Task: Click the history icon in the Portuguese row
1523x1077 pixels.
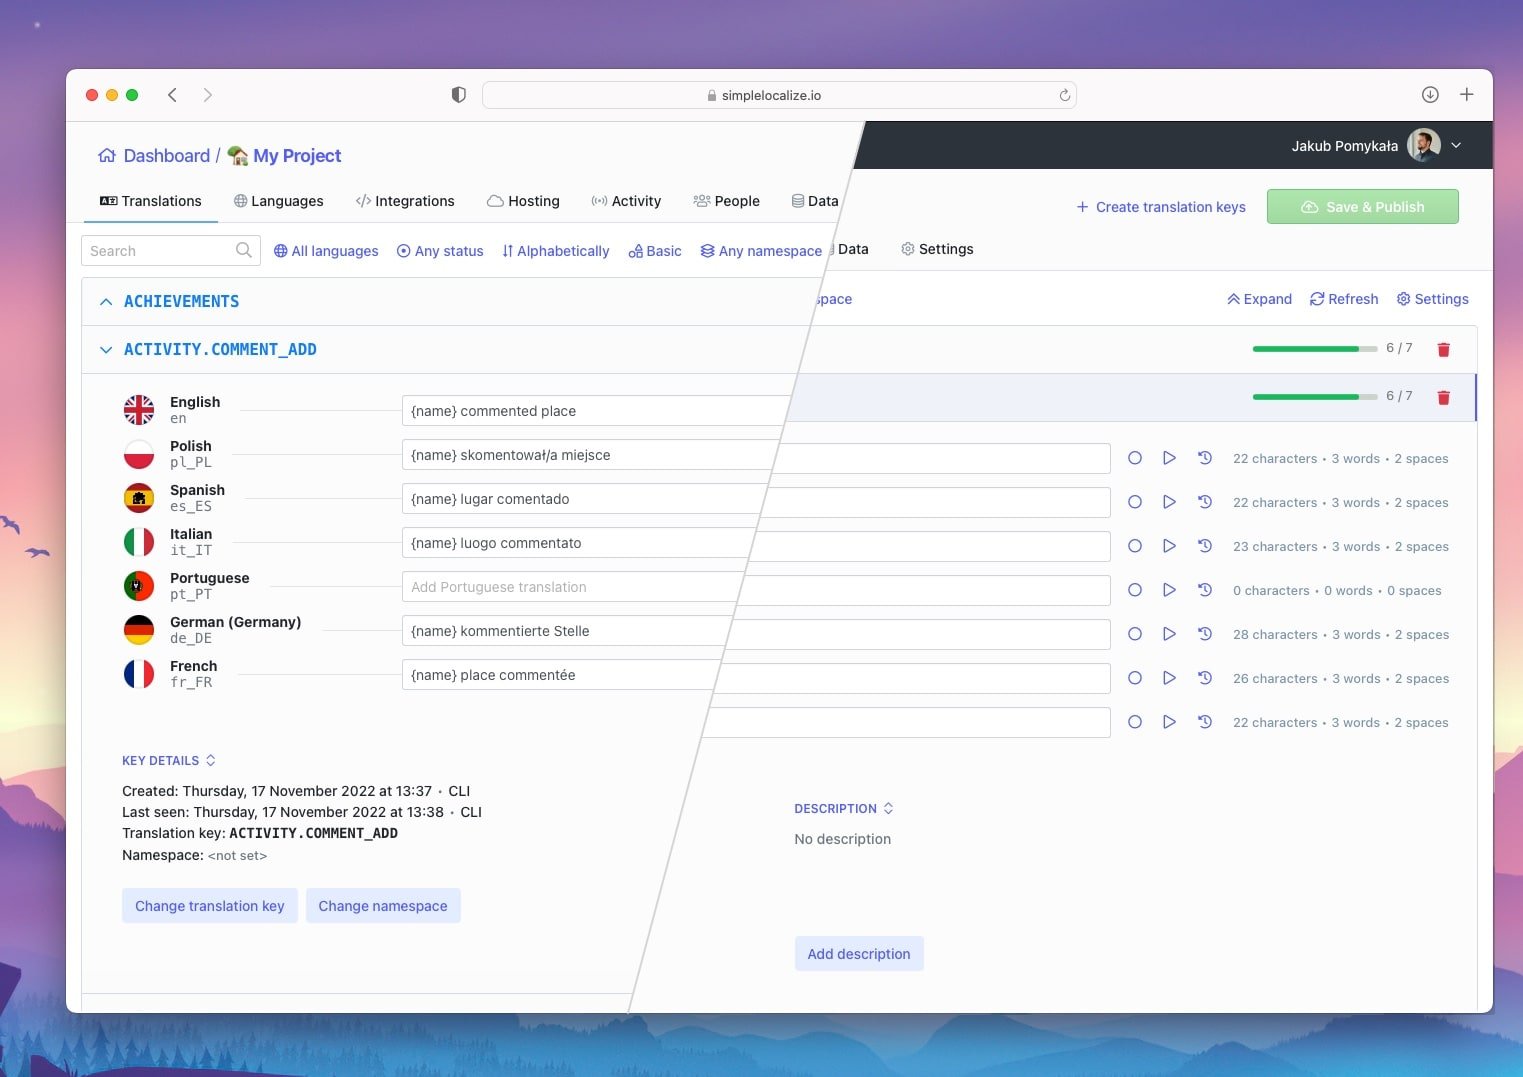Action: [x=1205, y=590]
